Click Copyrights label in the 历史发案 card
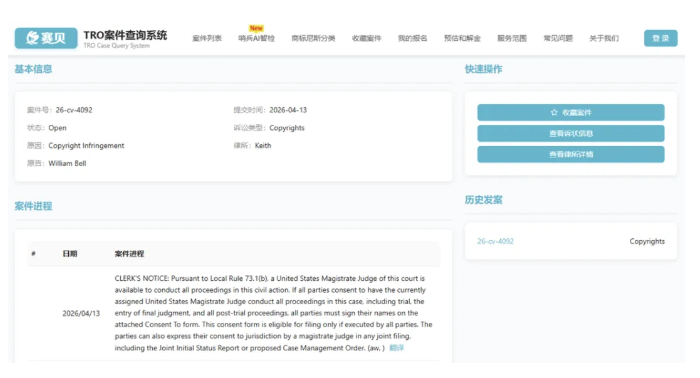 (647, 241)
